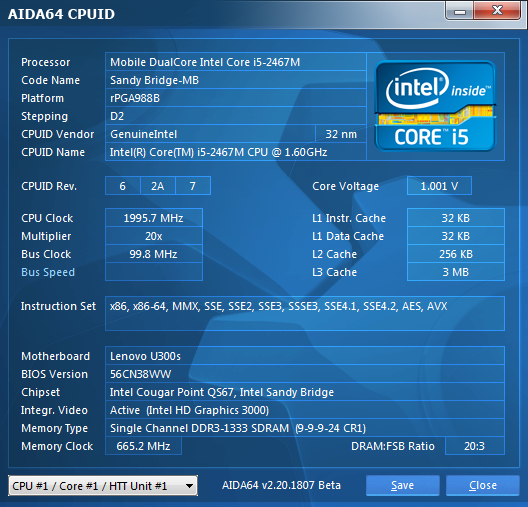The image size is (528, 507).
Task: Select the Instruction Set text box
Action: pyautogui.click(x=305, y=313)
